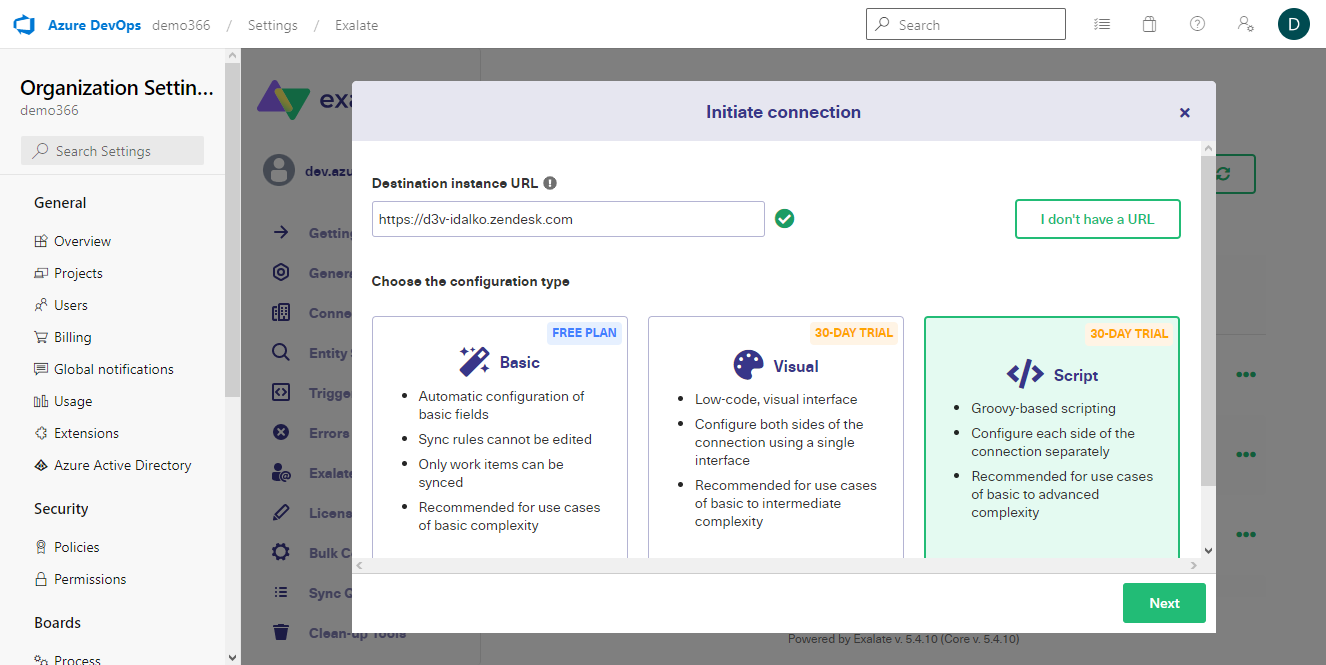Click the FREE PLAN badge on Basic card
The width and height of the screenshot is (1326, 665).
(585, 333)
